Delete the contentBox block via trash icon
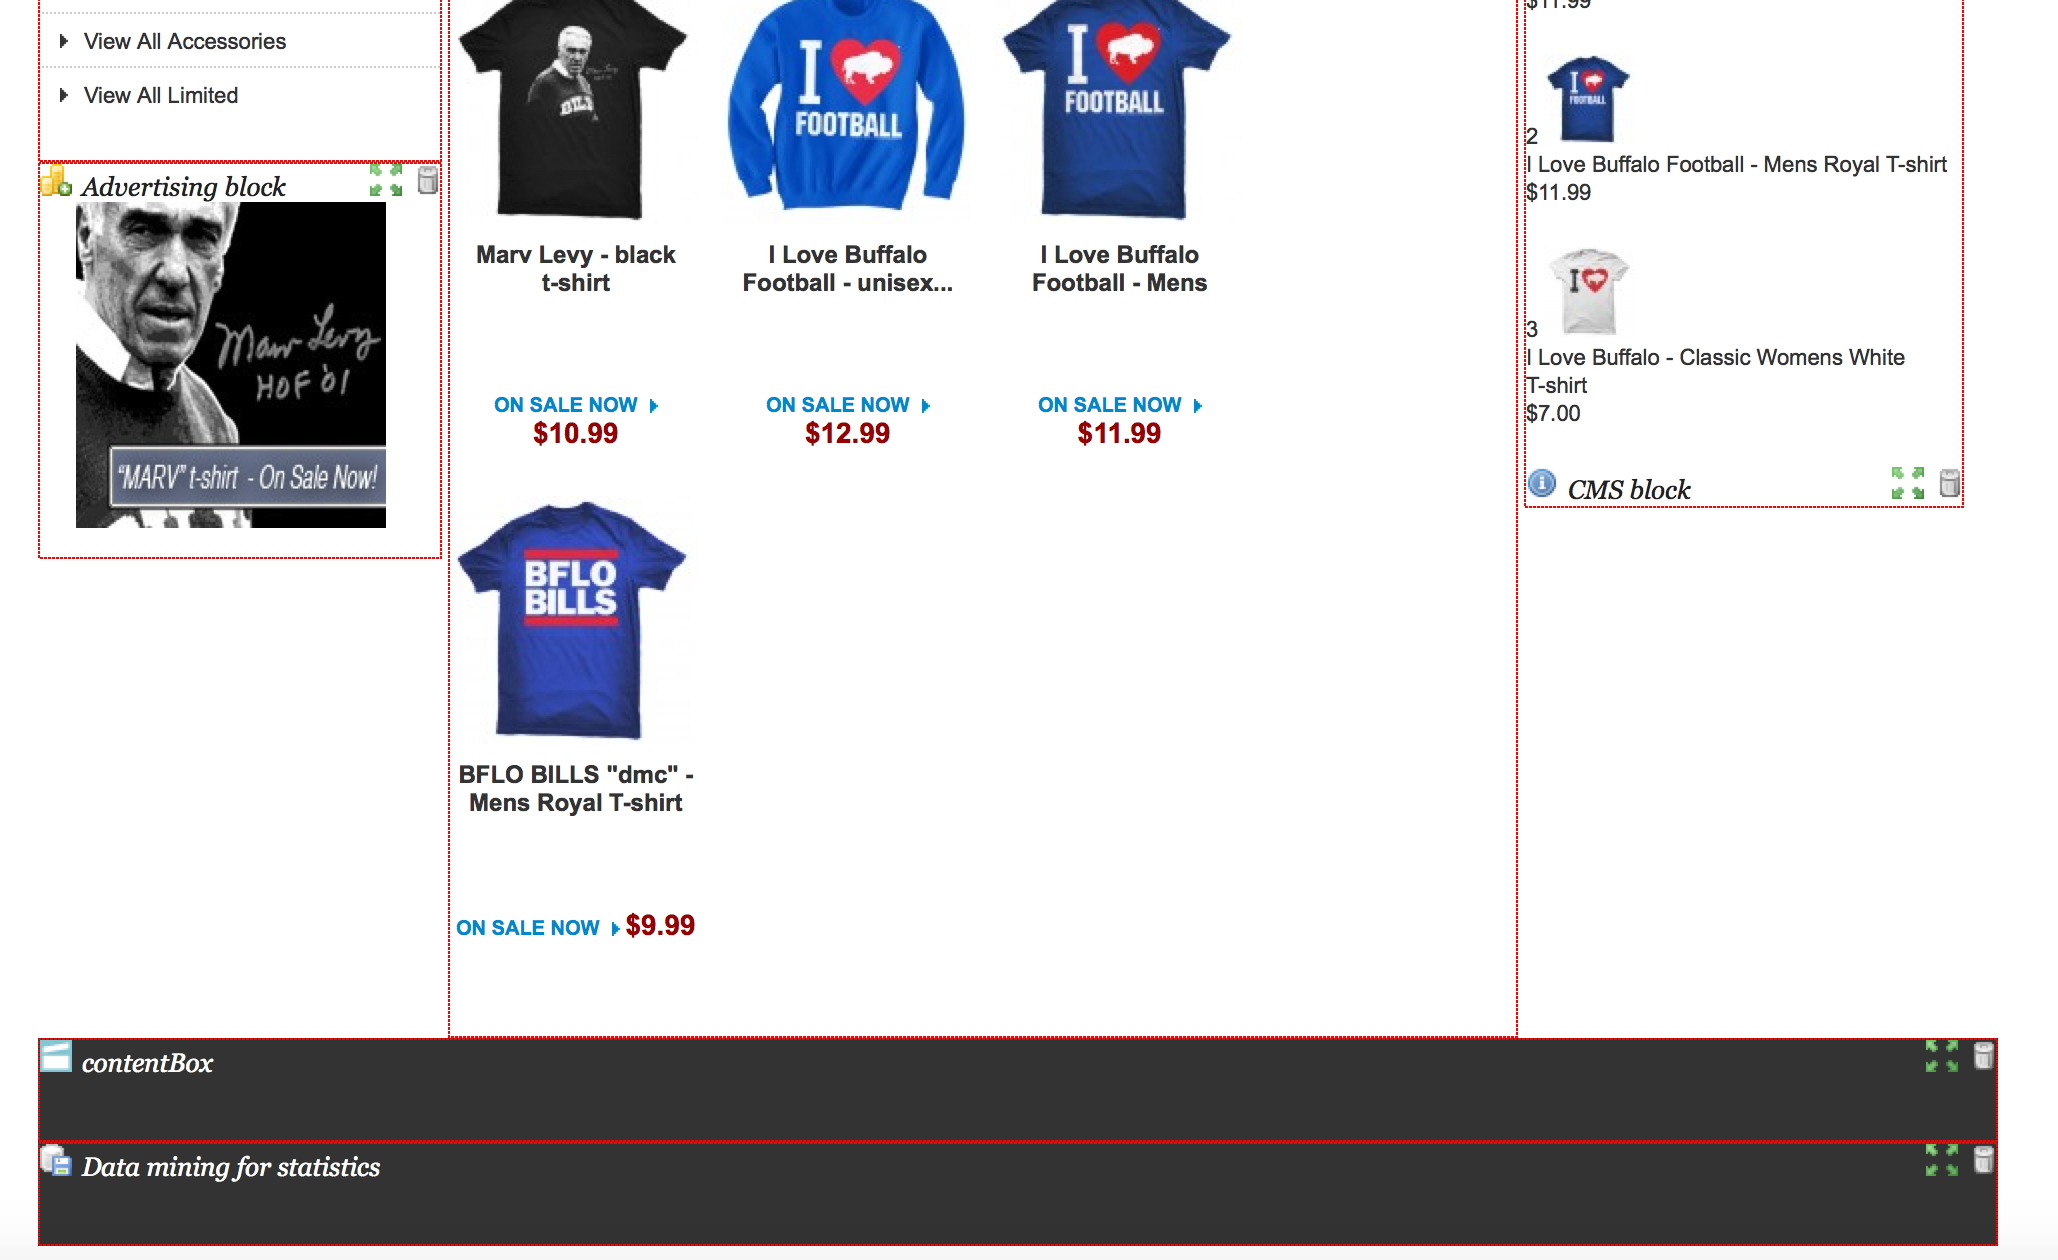The height and width of the screenshot is (1260, 2058). 1983,1056
